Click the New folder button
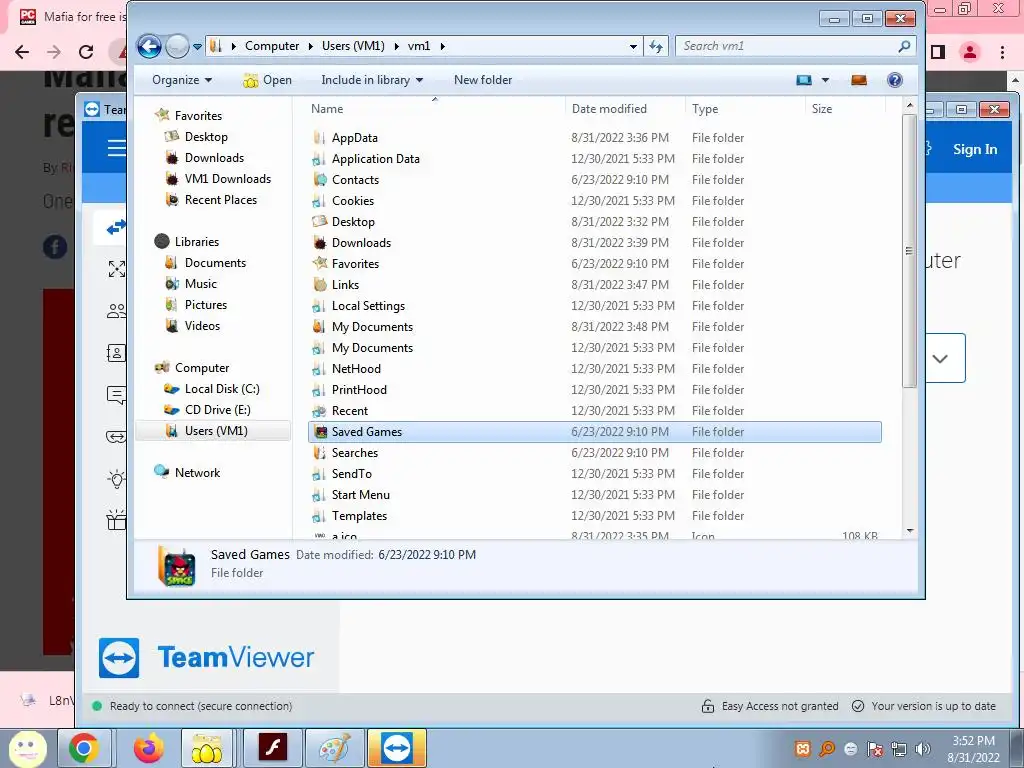Screen dimensions: 1024x768 click(483, 80)
